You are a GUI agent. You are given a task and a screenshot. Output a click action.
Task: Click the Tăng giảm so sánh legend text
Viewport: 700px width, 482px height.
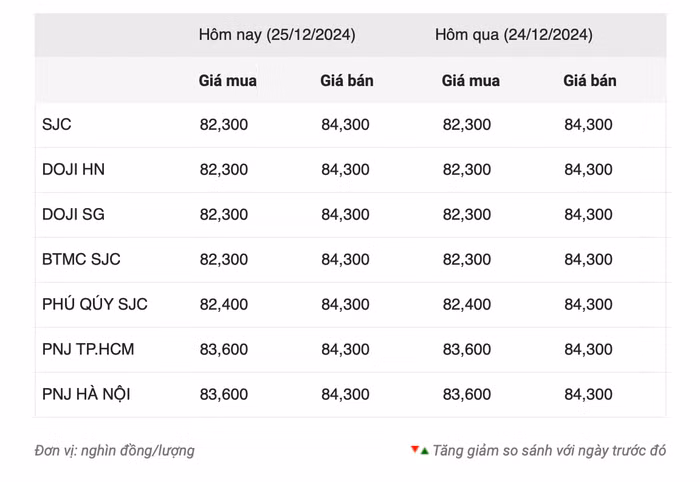(x=549, y=450)
